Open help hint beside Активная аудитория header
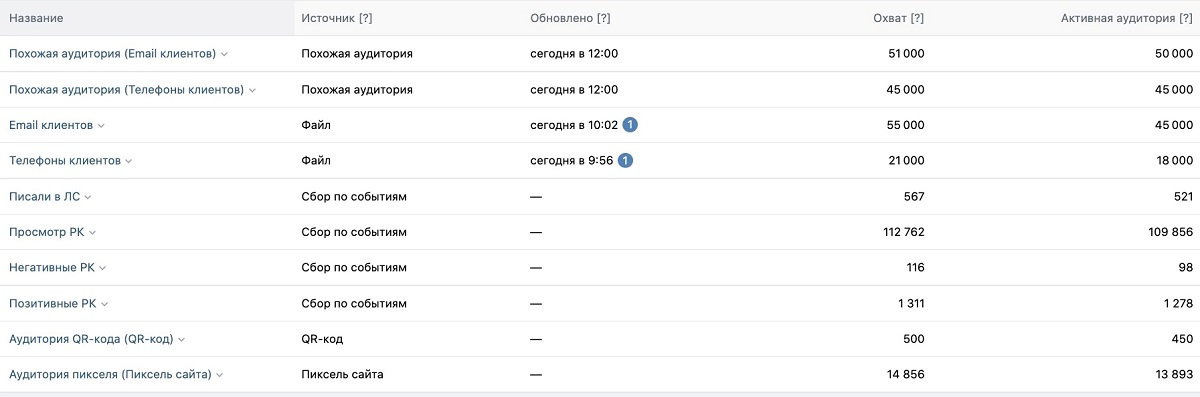1200x397 pixels. (1186, 18)
